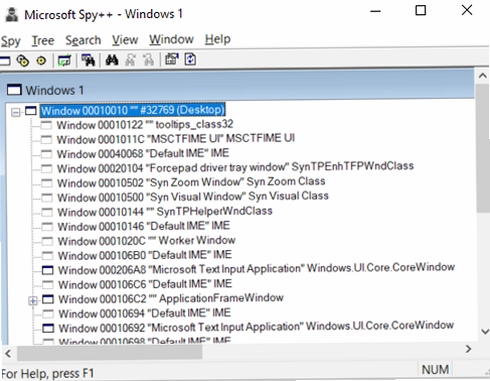Image resolution: width=490 pixels, height=381 pixels.
Task: Select Window 00010144 SynTPHelperWndClass
Action: pos(165,211)
